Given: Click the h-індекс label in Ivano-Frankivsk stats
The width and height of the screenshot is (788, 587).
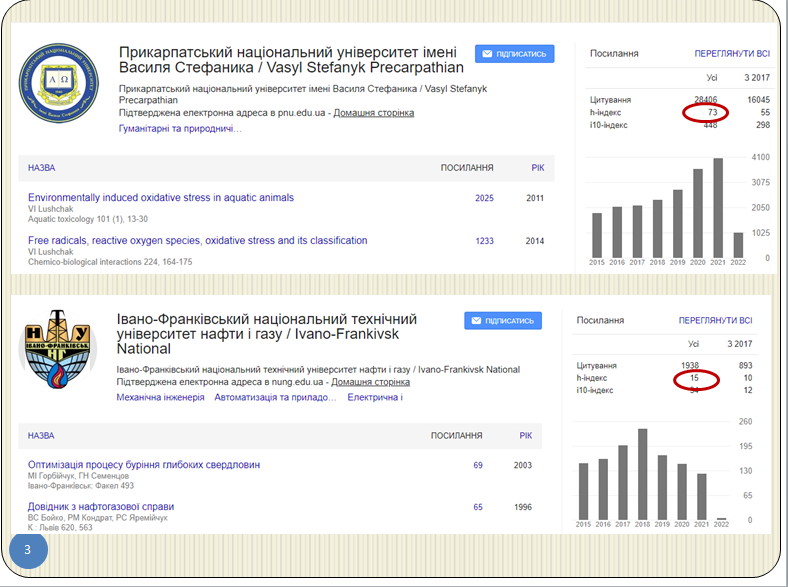Looking at the screenshot, I should [x=592, y=377].
